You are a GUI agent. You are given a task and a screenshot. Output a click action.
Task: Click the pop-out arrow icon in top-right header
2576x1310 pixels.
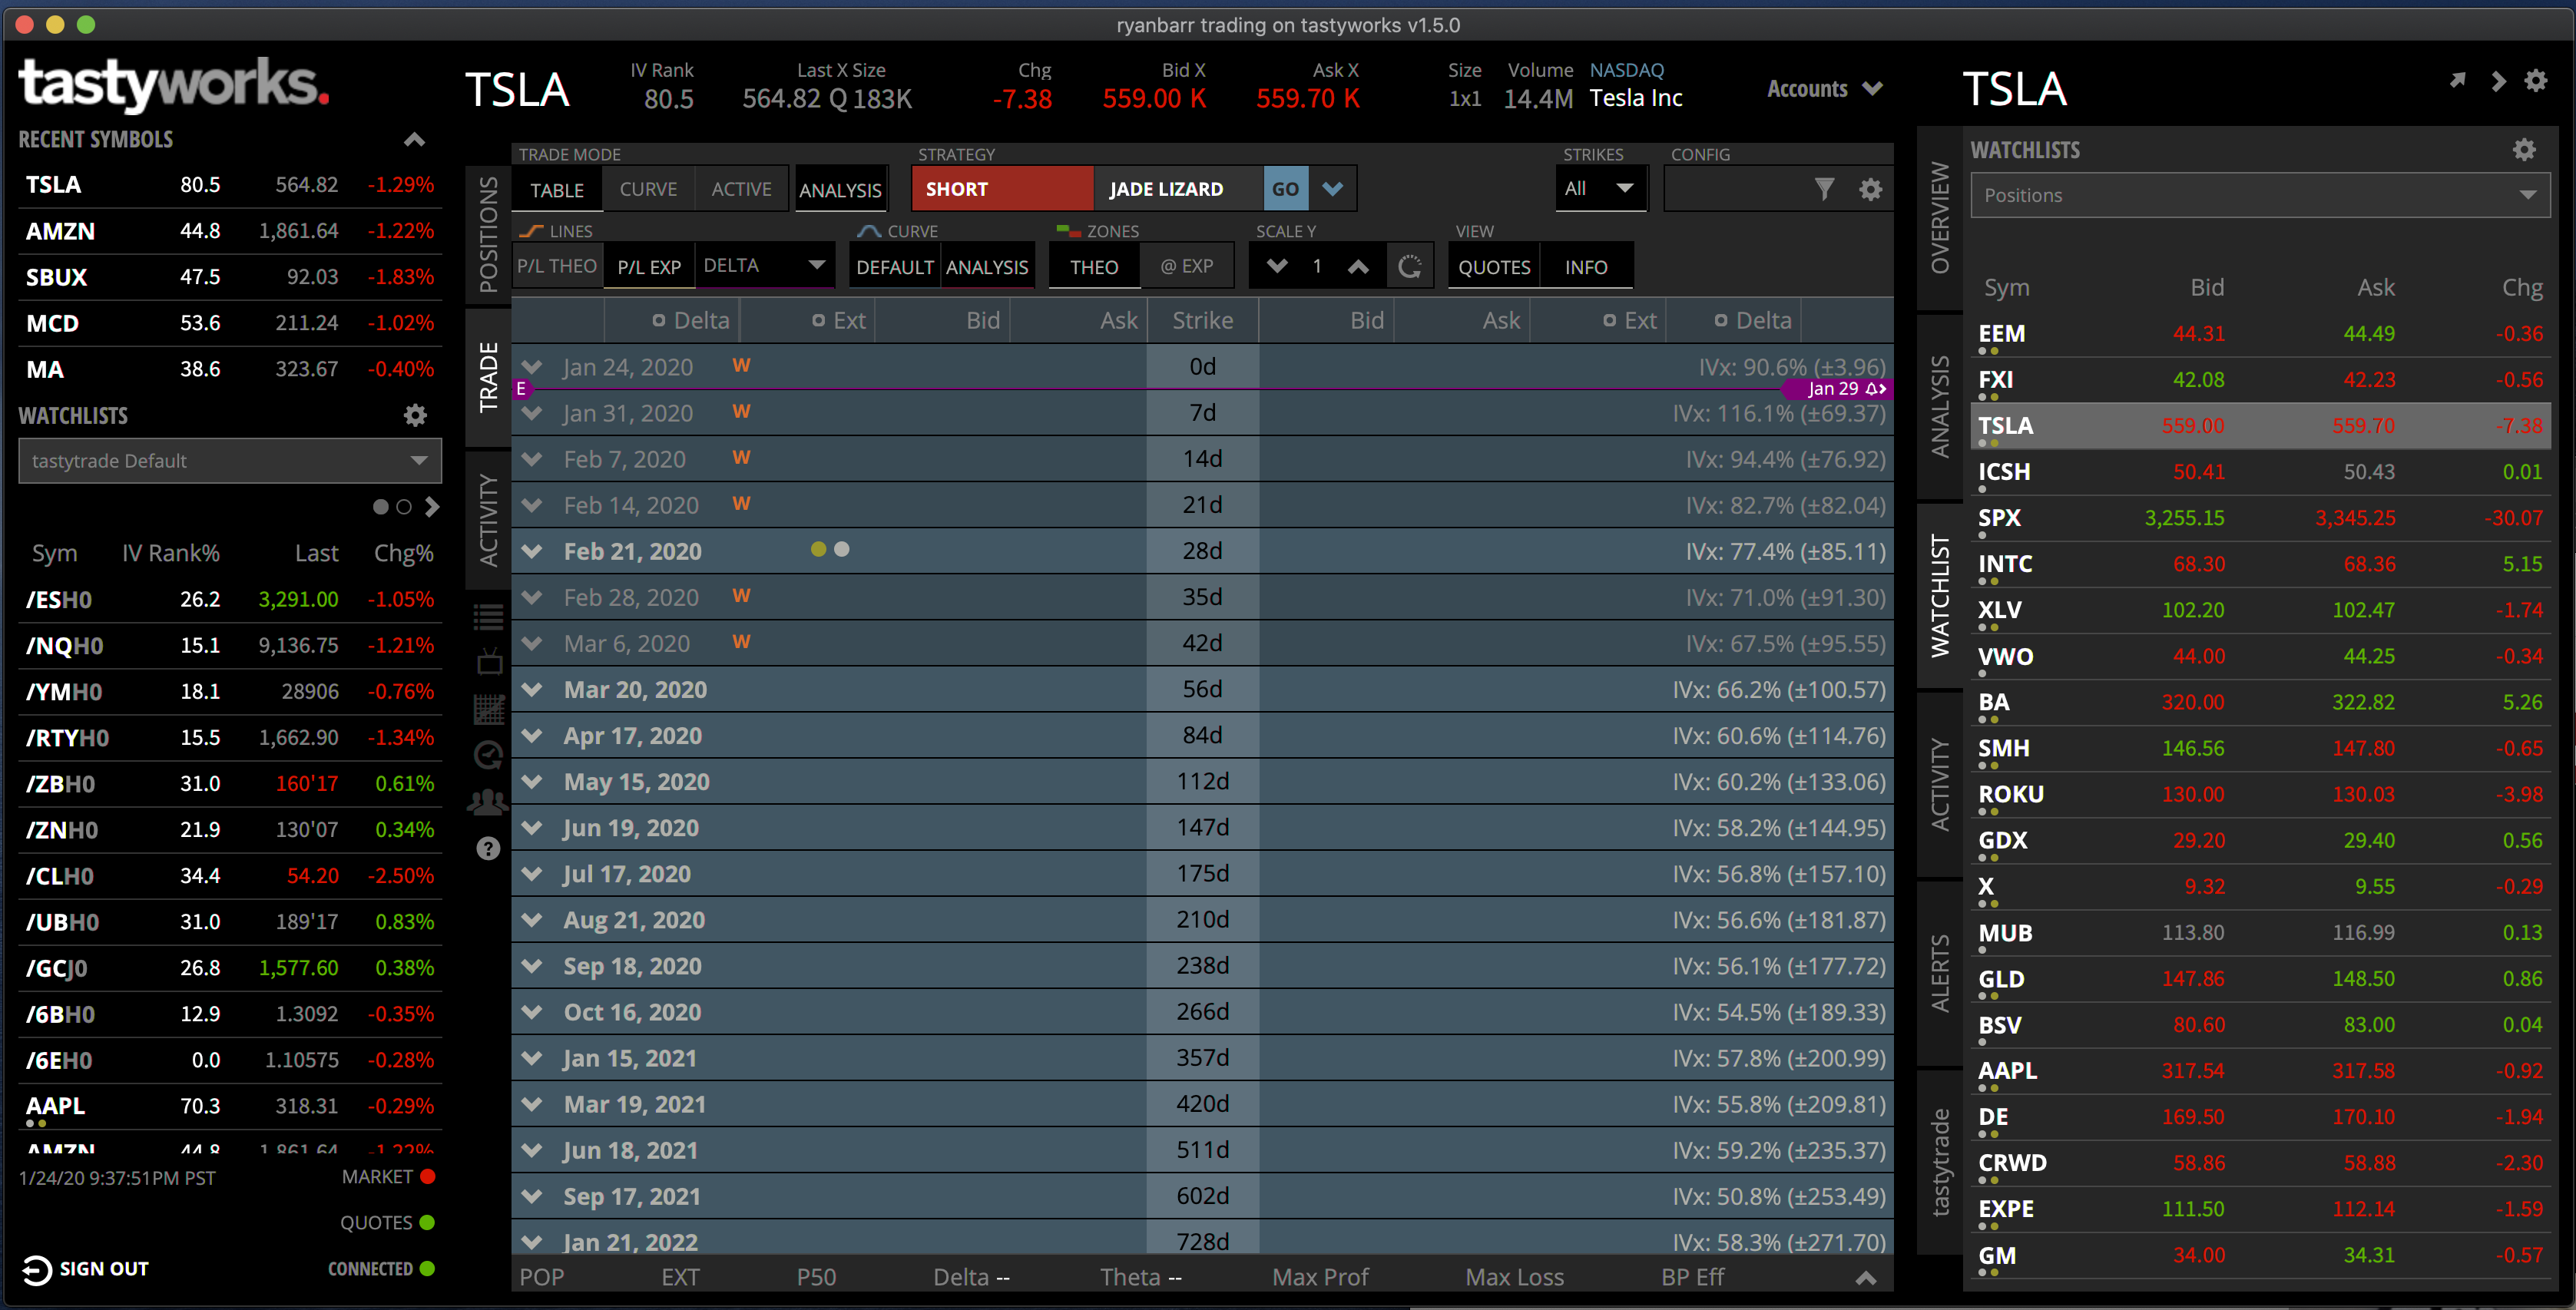point(2457,81)
